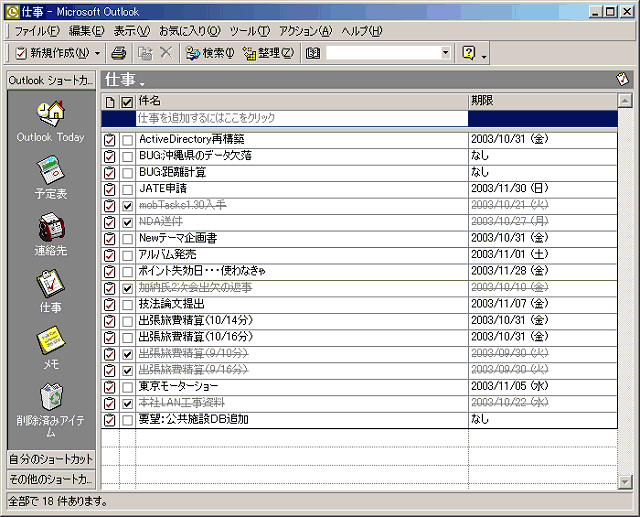The height and width of the screenshot is (517, 640).
Task: Mark 出張旅費精算(10/14分) as complete
Action: click(x=128, y=322)
